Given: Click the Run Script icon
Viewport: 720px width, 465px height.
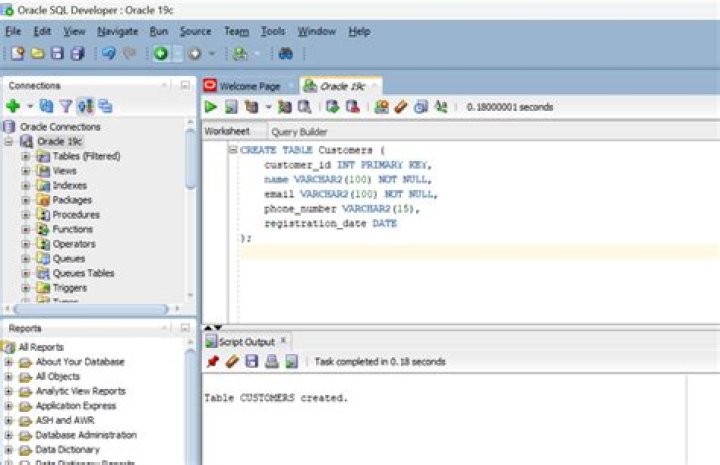Looking at the screenshot, I should [230, 107].
